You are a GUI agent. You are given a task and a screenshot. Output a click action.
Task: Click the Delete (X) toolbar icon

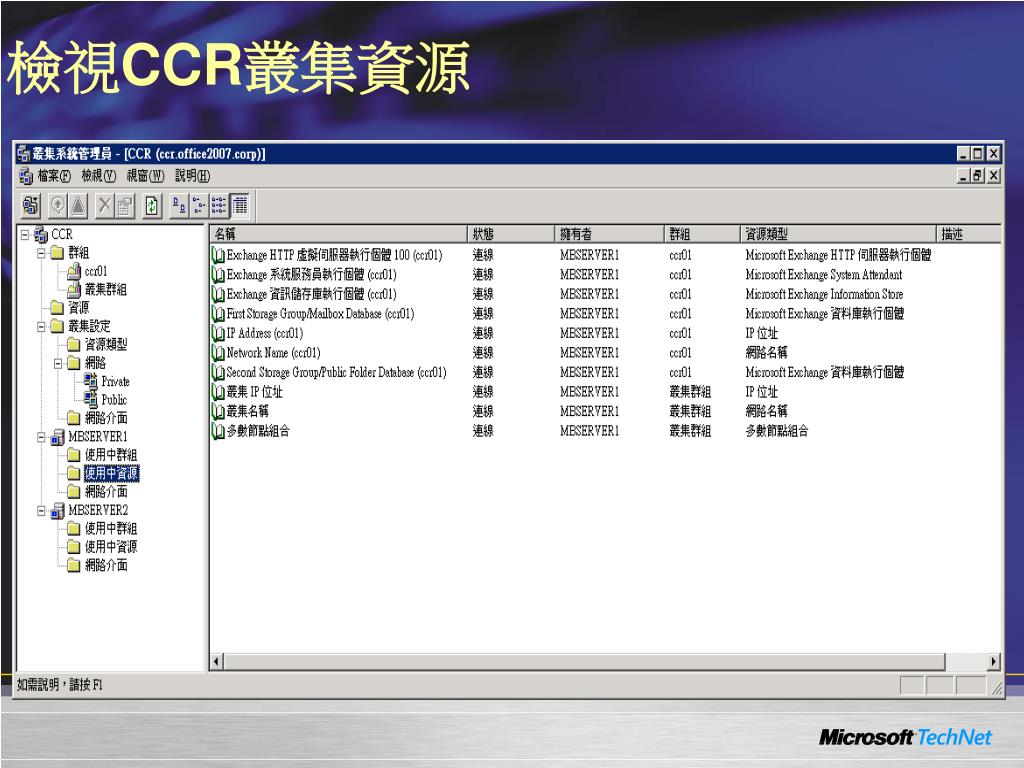104,206
